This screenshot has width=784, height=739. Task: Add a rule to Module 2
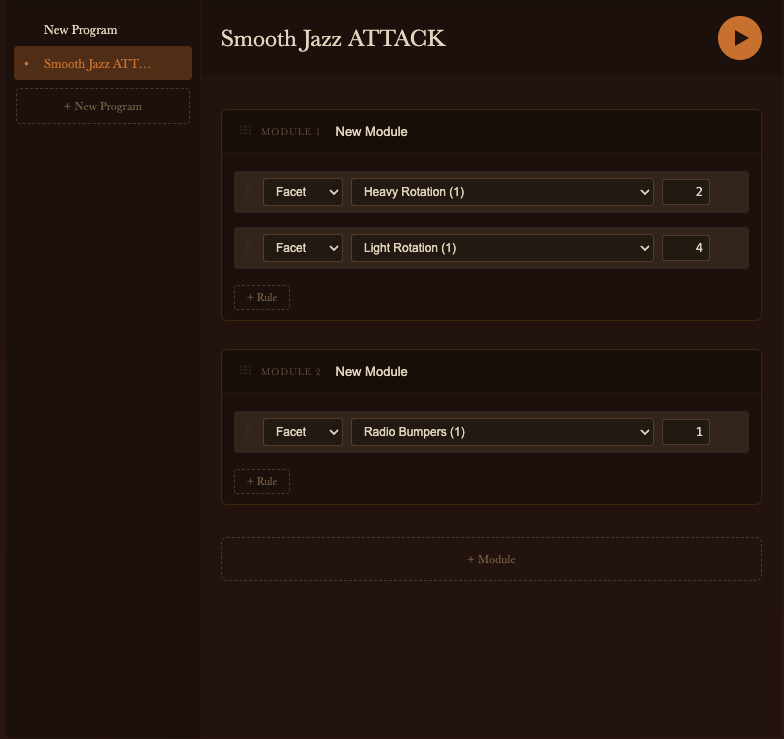click(262, 482)
